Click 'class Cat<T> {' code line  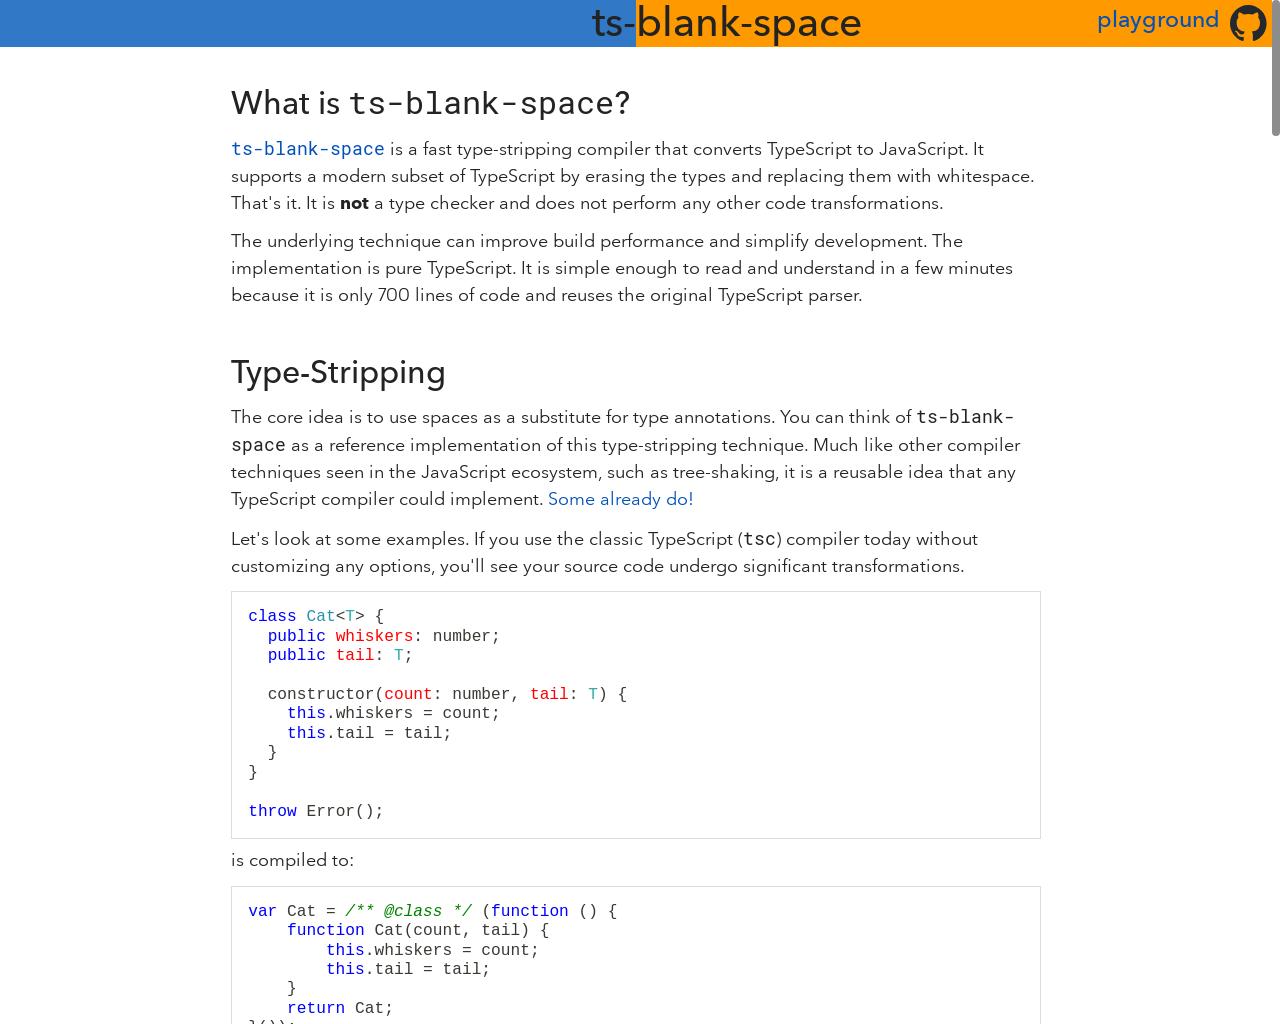coord(316,617)
